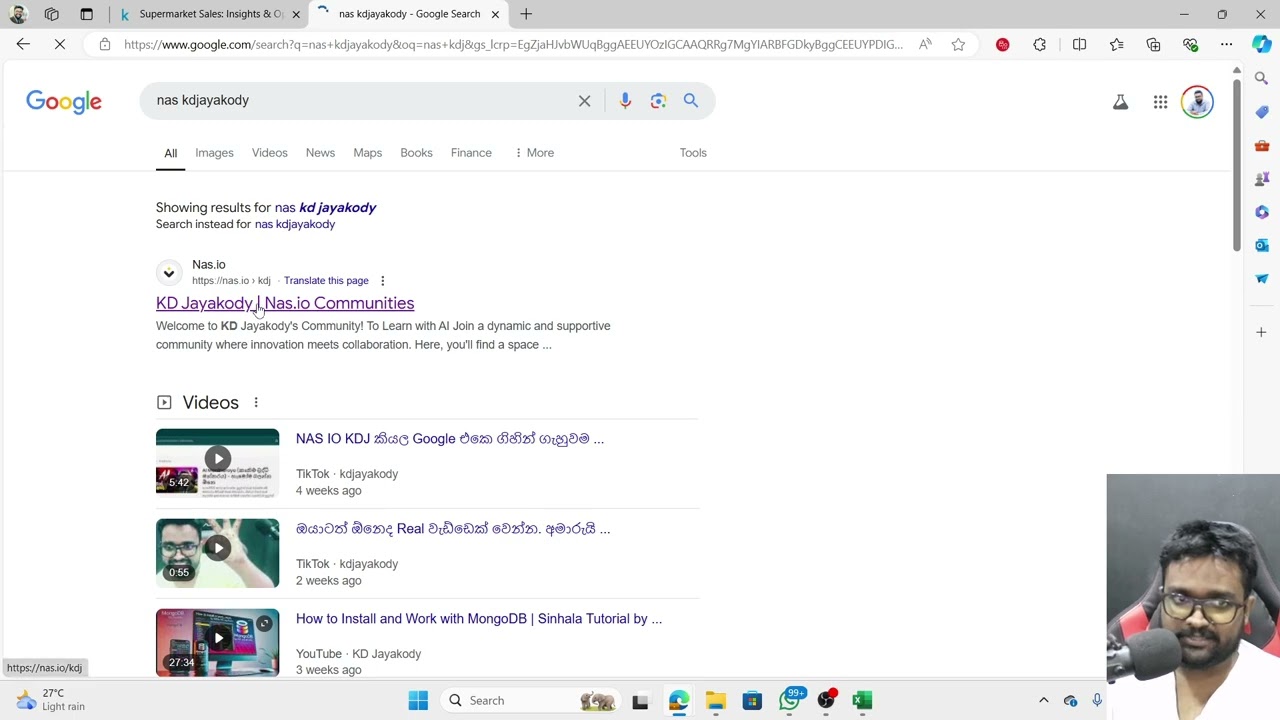The height and width of the screenshot is (720, 1280).
Task: Stop loading the current page
Action: tap(60, 44)
